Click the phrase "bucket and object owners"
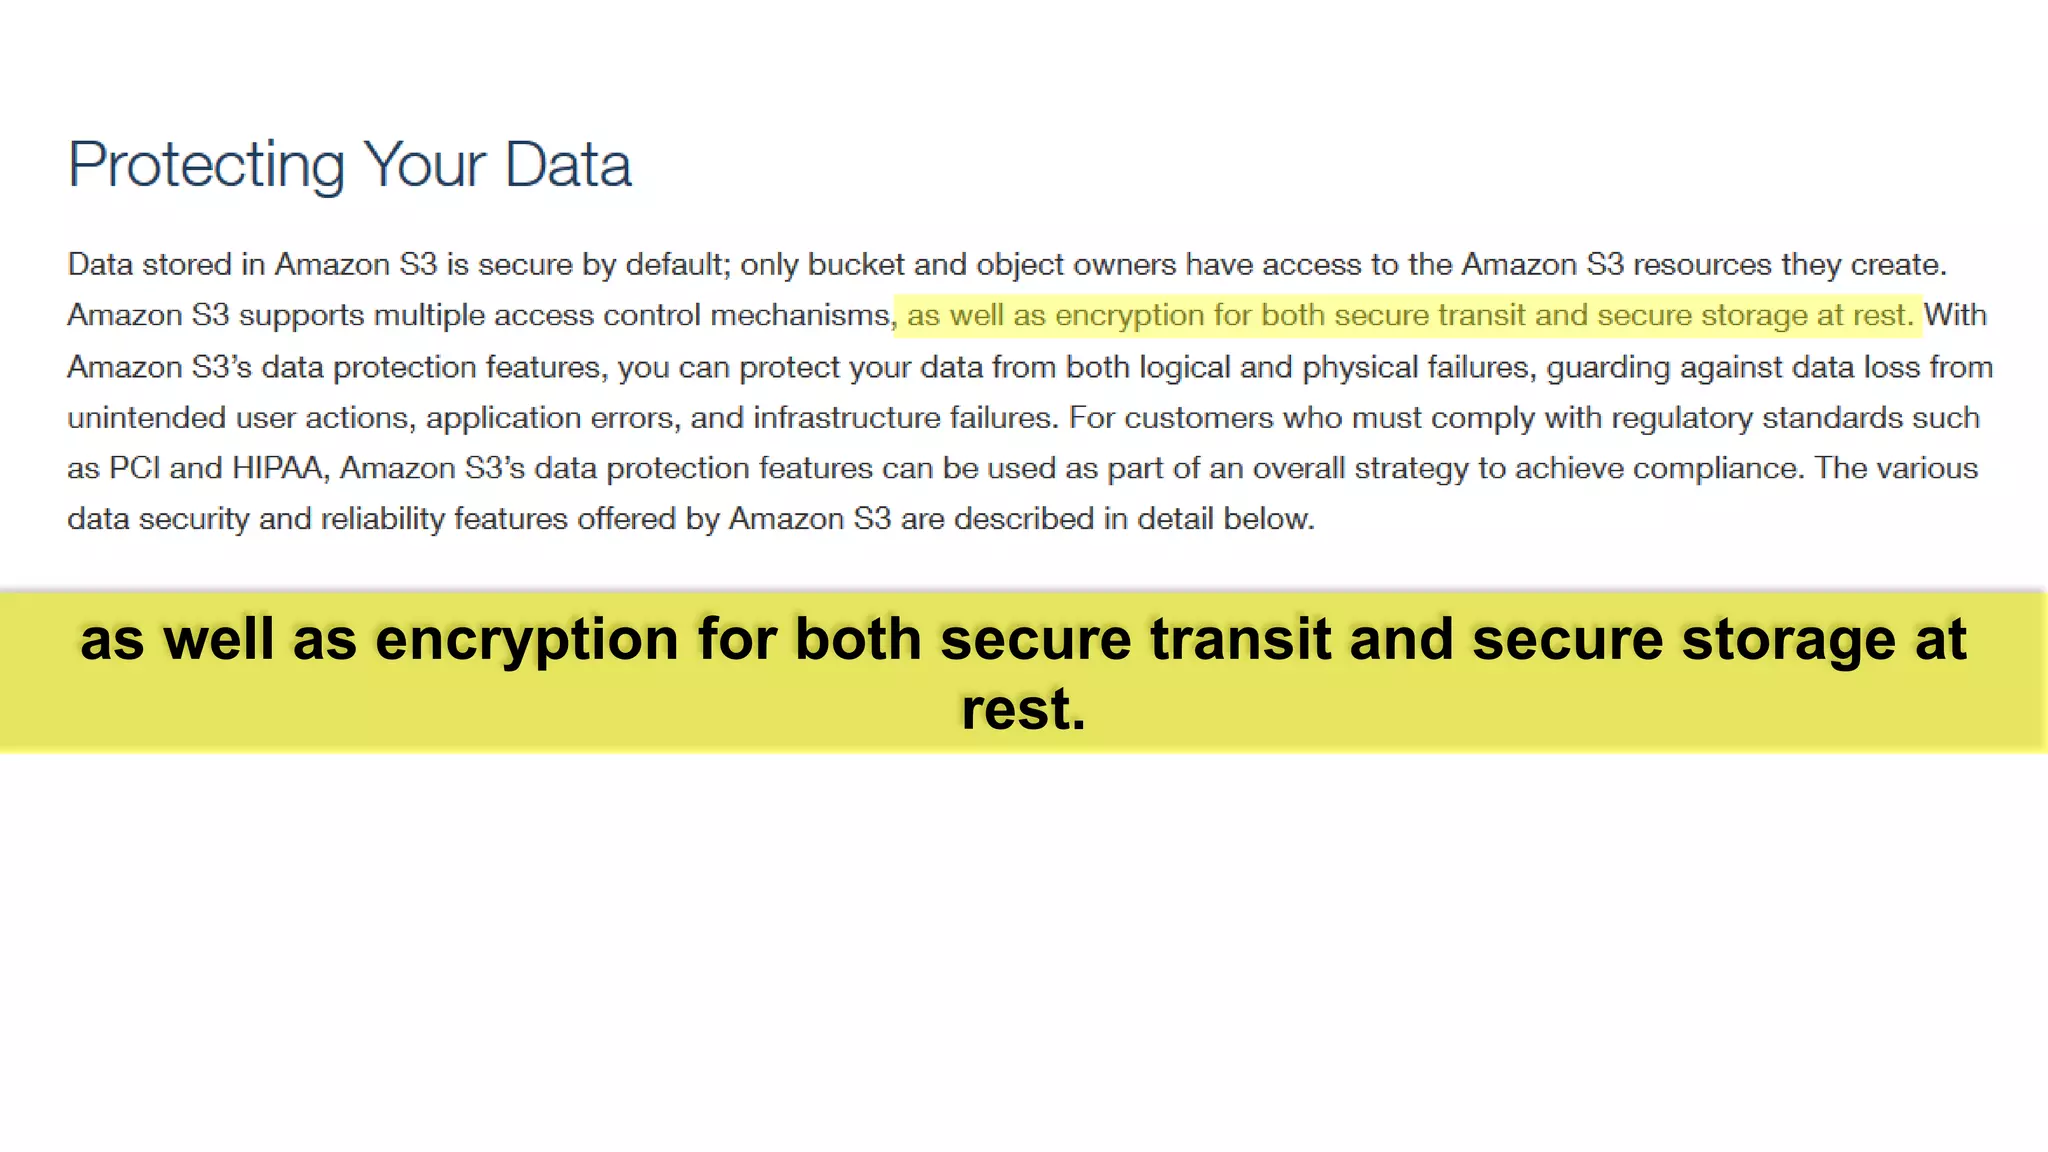This screenshot has height=1152, width=2048. coord(991,265)
